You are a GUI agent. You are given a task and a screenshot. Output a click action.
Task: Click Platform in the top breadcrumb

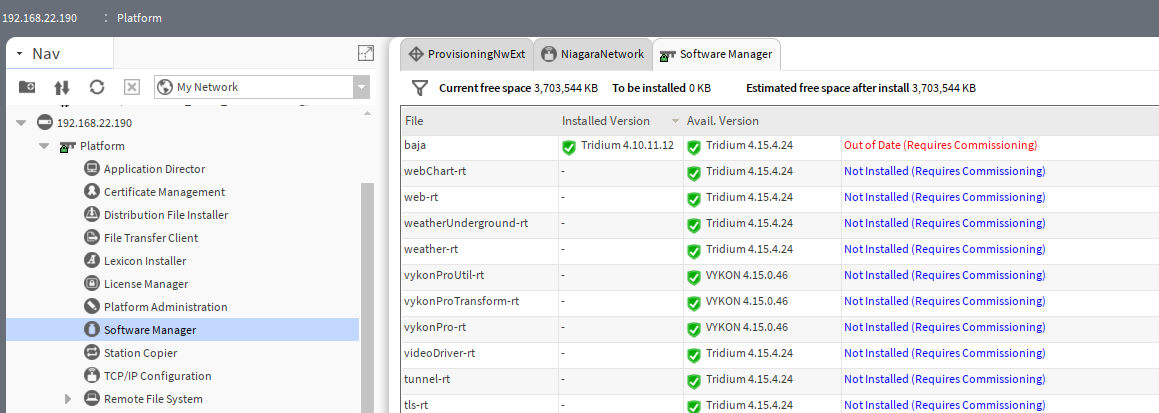pyautogui.click(x=139, y=18)
